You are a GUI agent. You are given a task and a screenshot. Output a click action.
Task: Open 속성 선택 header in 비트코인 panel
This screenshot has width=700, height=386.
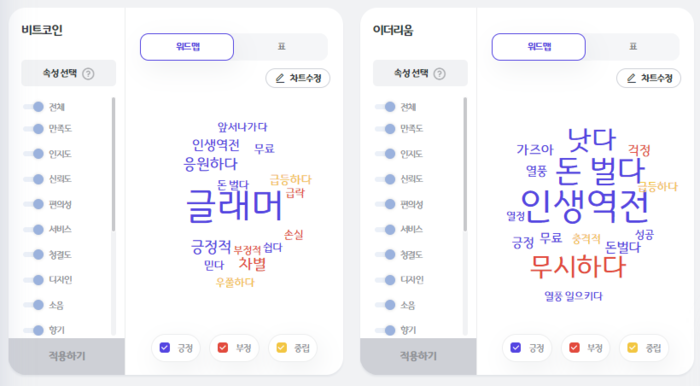click(69, 73)
